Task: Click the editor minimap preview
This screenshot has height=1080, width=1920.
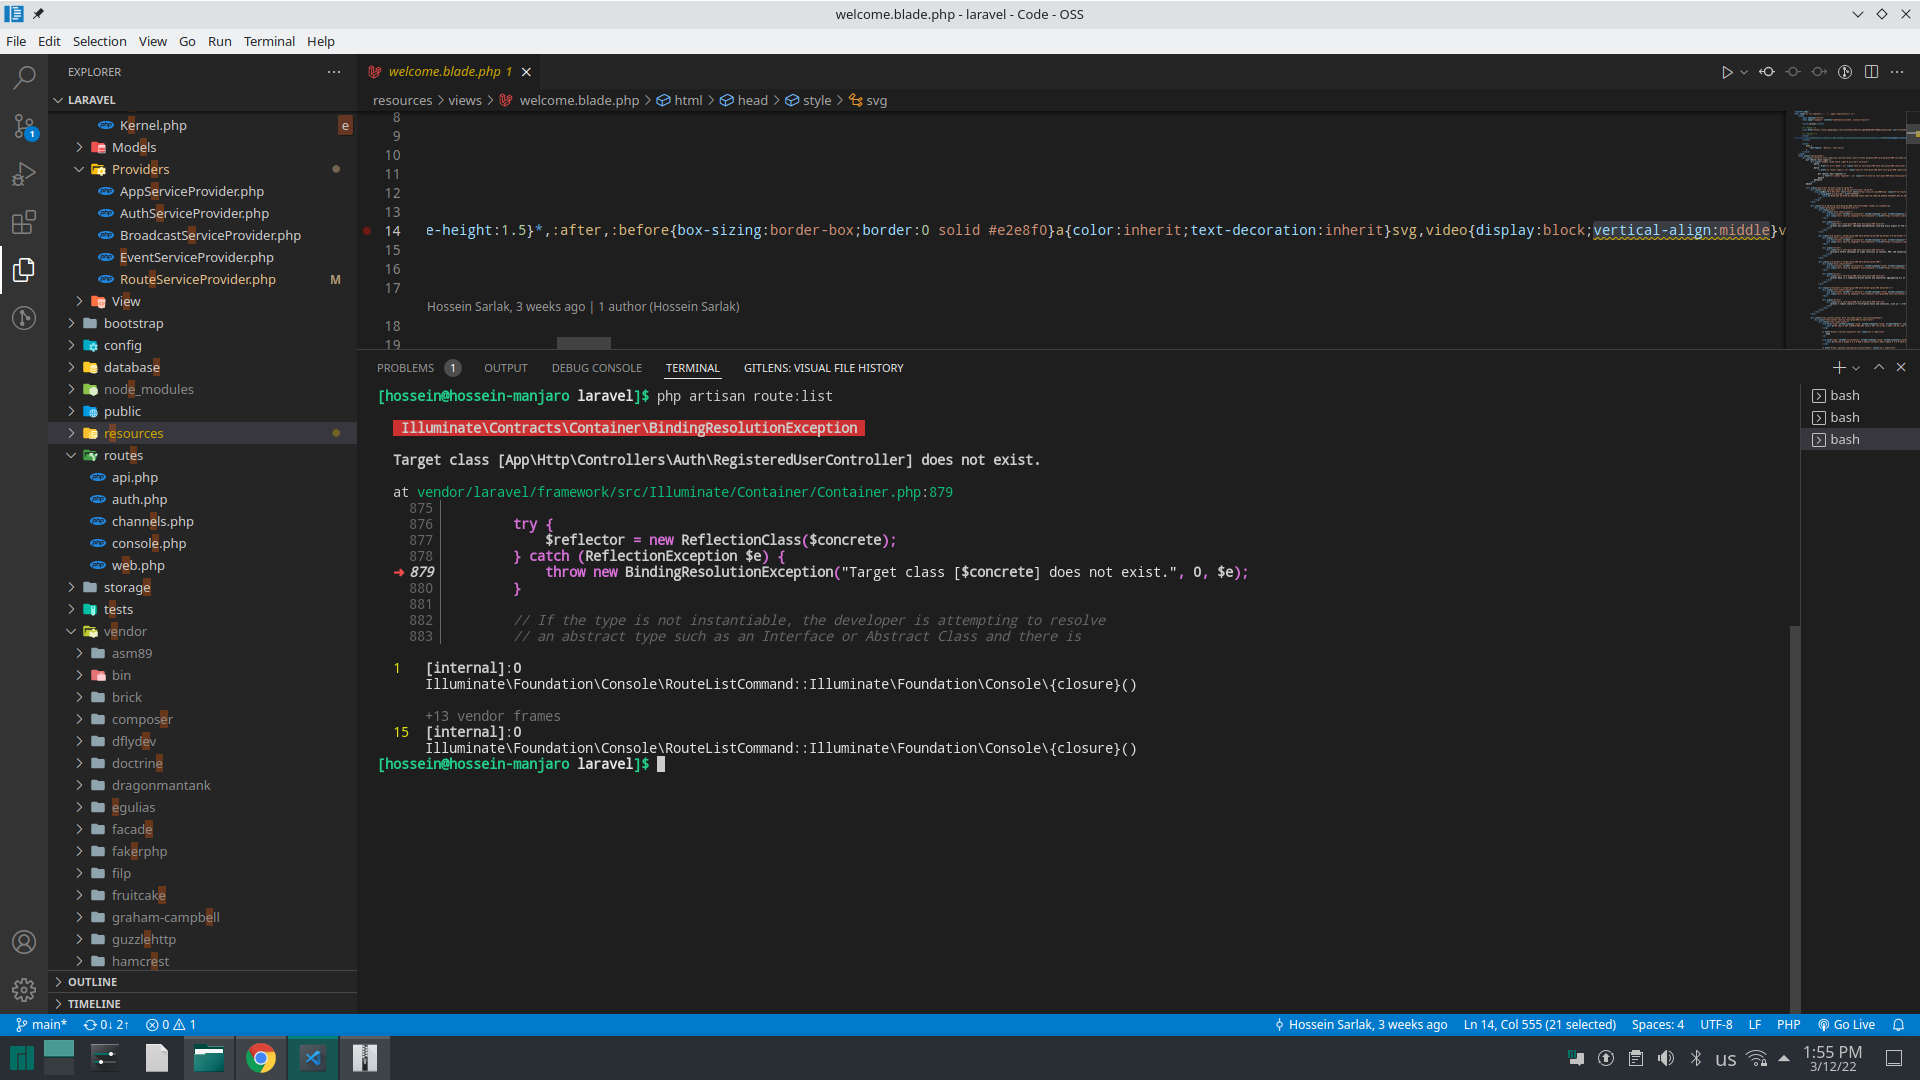Action: click(1848, 228)
